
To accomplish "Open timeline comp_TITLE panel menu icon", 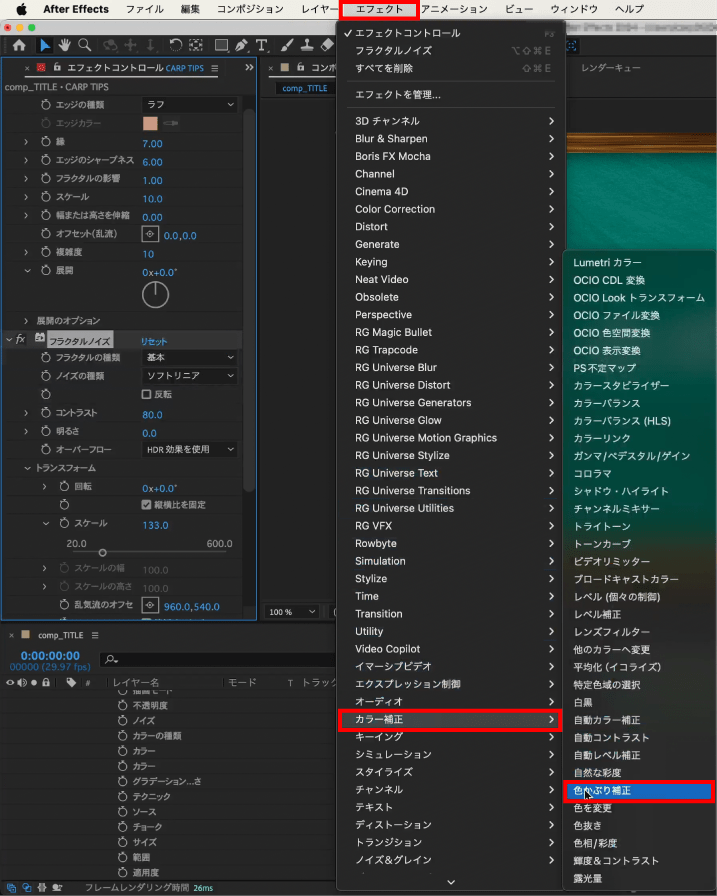I will [95, 635].
